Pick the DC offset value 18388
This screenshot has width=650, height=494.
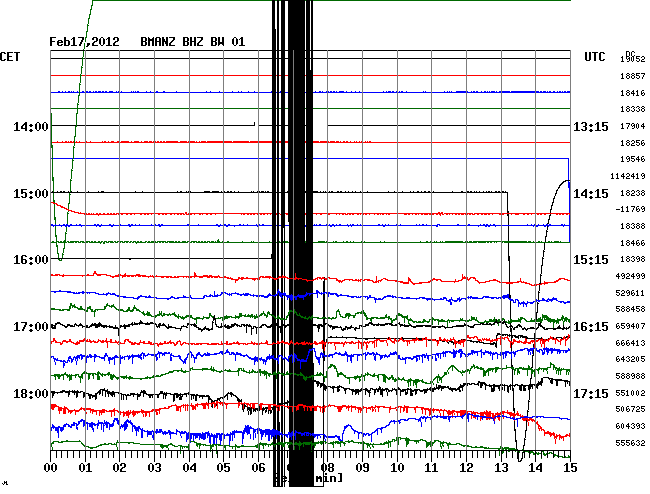[633, 226]
